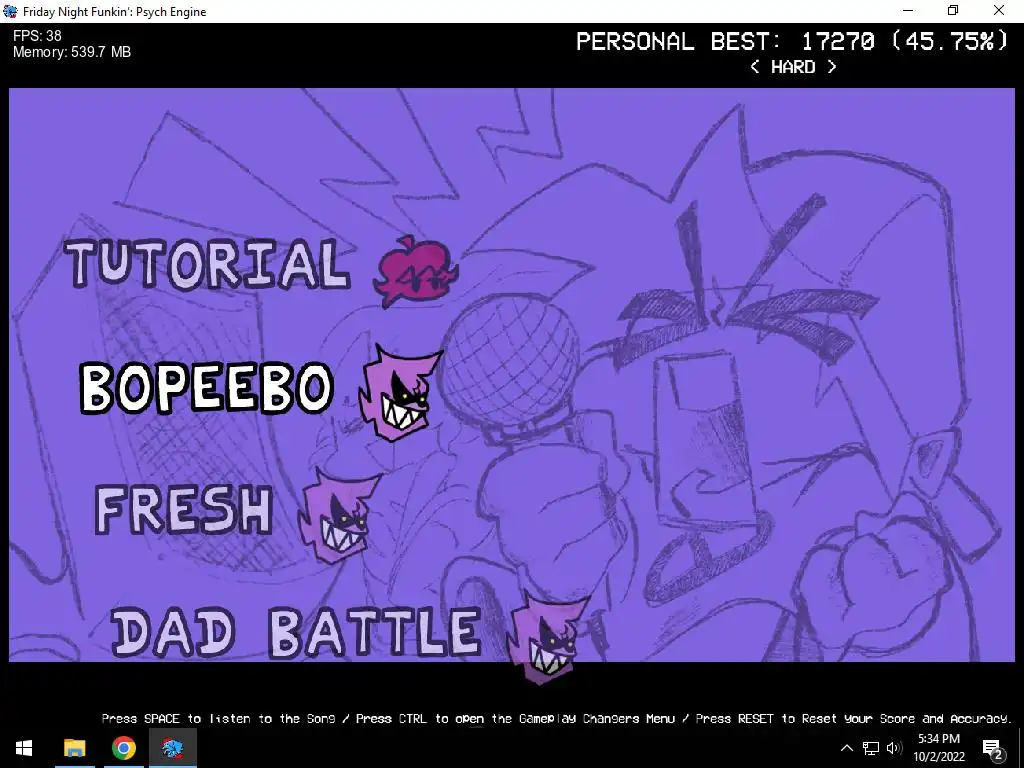
Task: Click the right arrow of difficulty selector
Action: coord(831,67)
